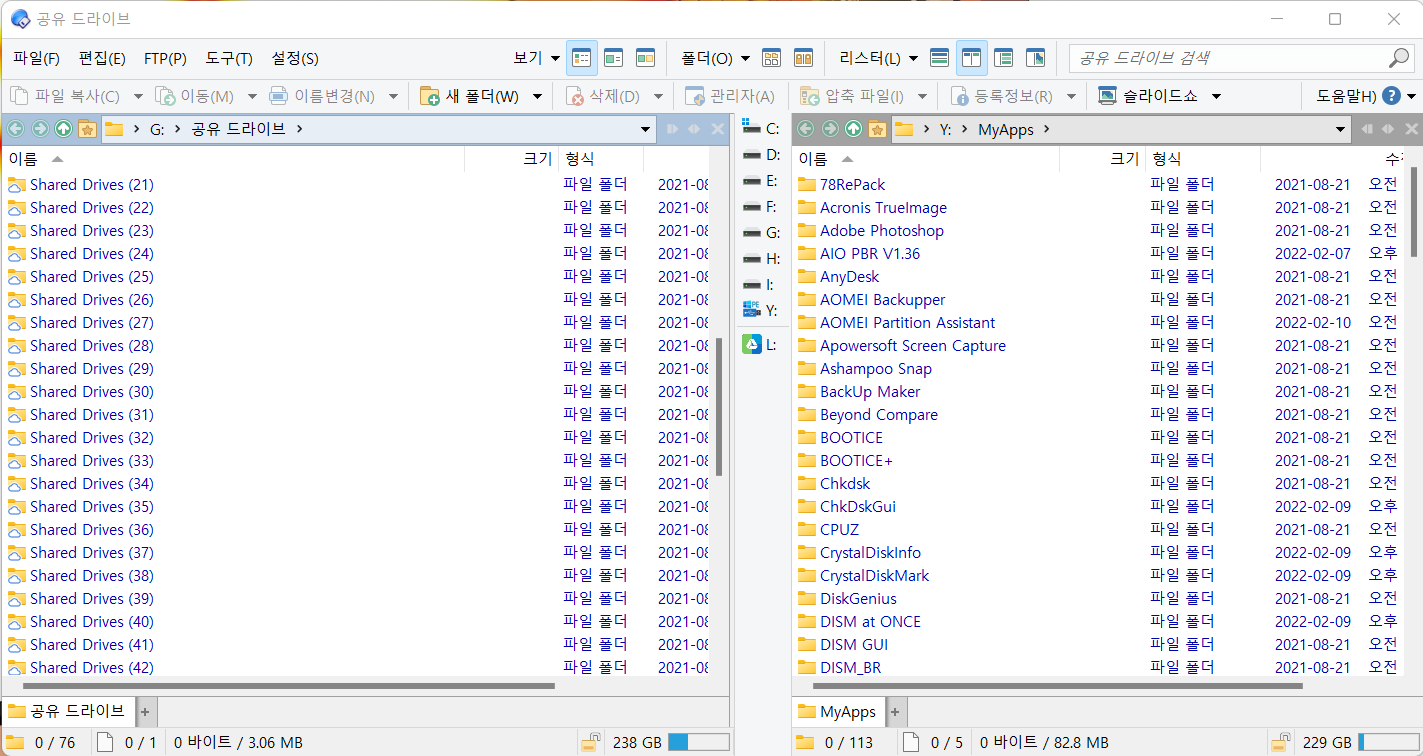
Task: Select drive C: in the drive bar
Action: [x=761, y=129]
